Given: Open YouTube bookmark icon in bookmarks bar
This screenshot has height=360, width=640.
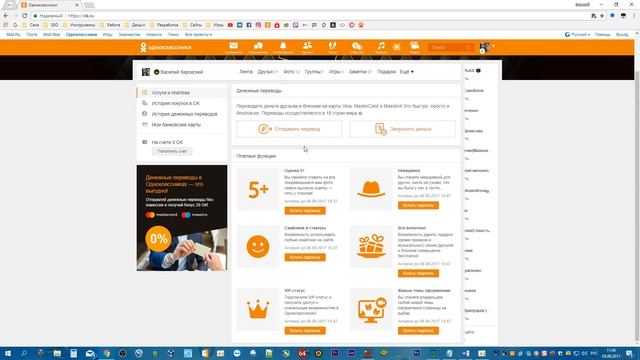Looking at the screenshot, I should 230,25.
